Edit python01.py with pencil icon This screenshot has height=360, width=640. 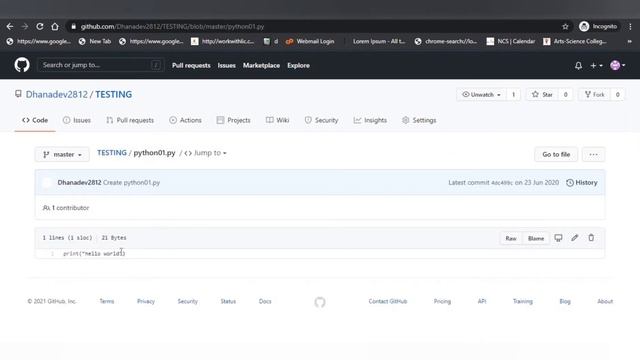[575, 238]
